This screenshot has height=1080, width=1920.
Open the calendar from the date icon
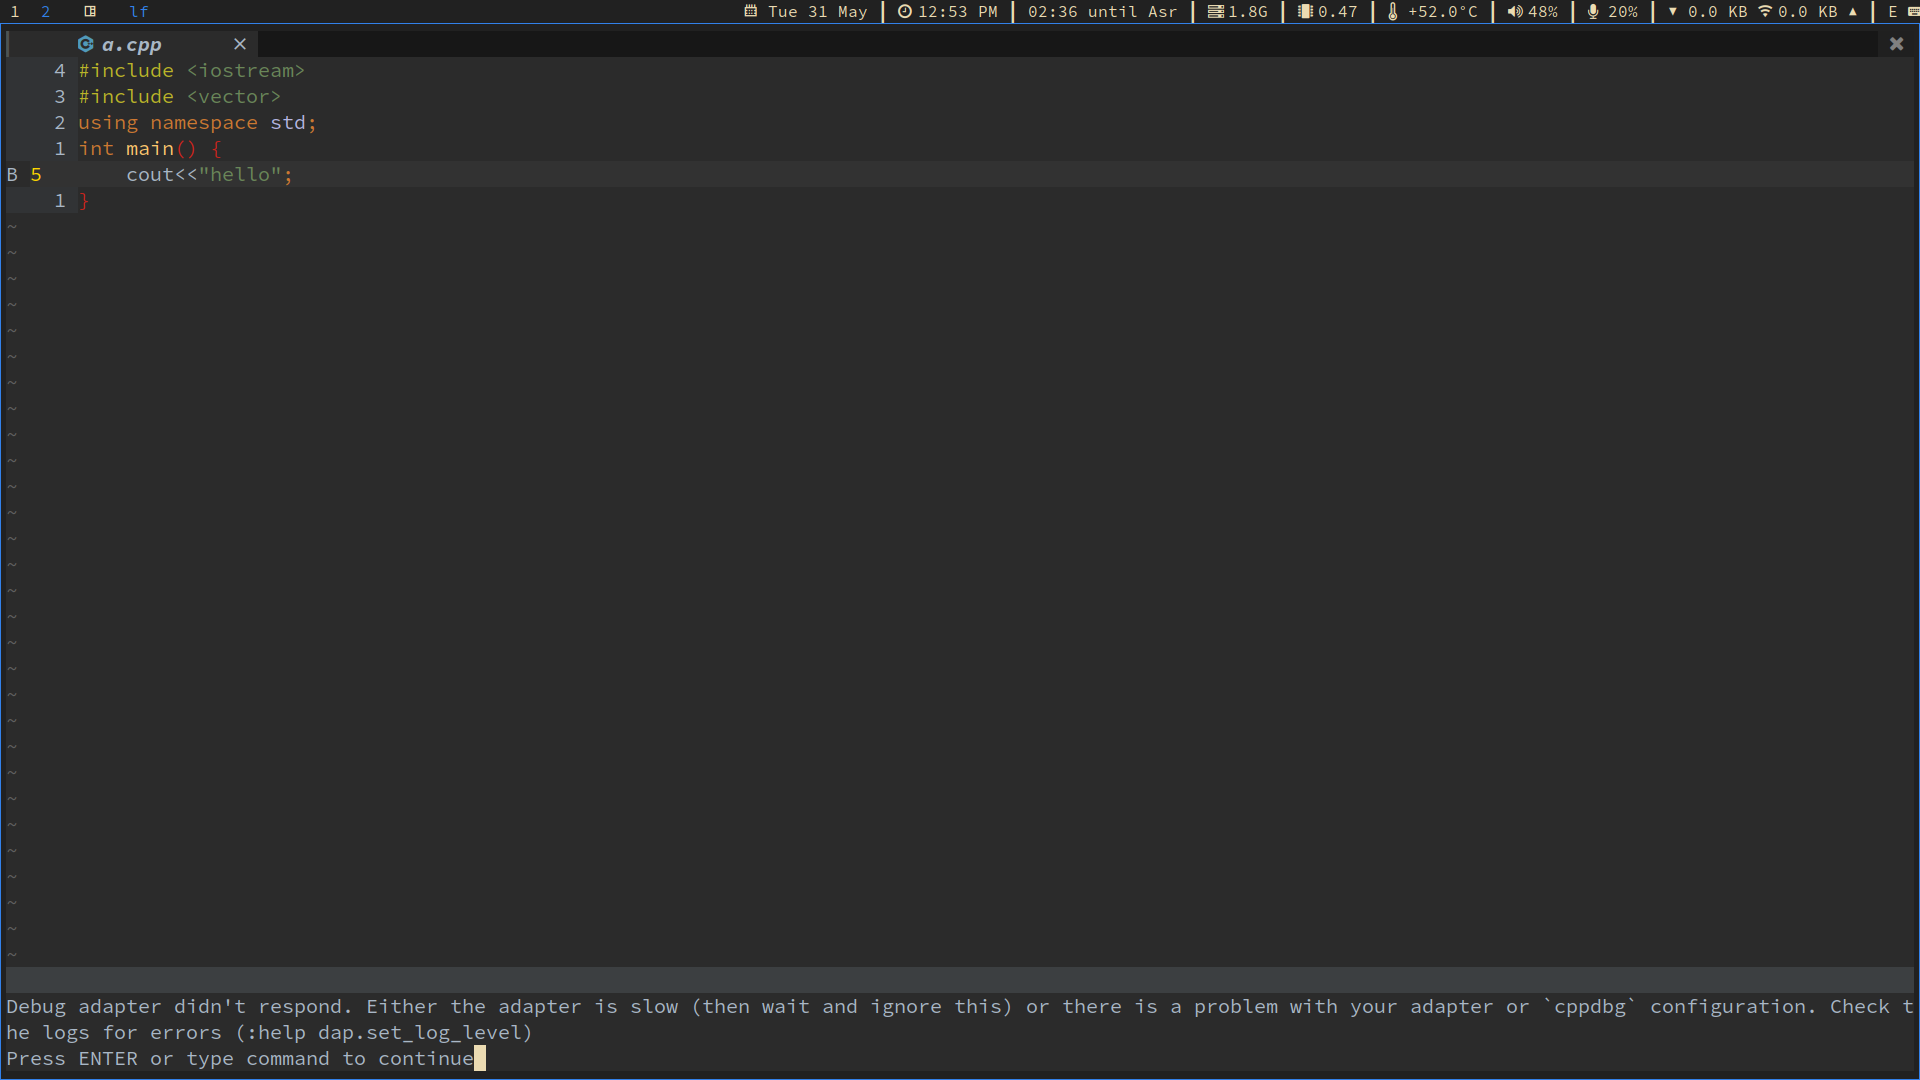pos(751,12)
